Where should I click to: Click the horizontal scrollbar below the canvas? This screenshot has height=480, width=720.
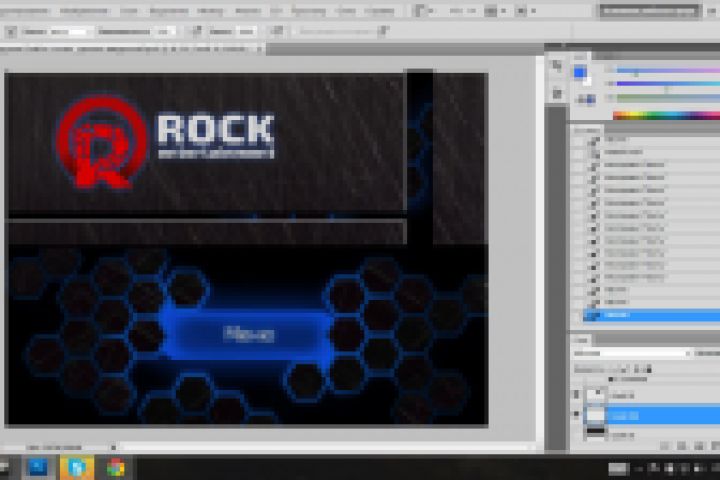326,446
